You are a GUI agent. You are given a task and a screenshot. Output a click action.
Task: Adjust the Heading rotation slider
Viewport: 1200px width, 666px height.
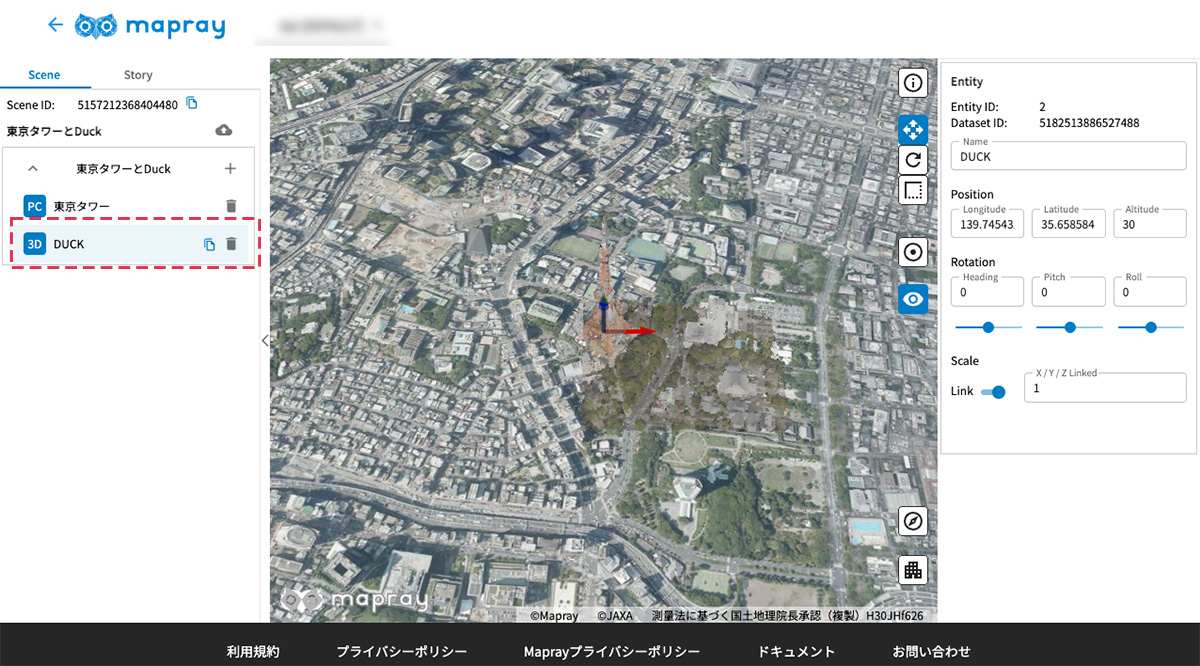click(988, 327)
